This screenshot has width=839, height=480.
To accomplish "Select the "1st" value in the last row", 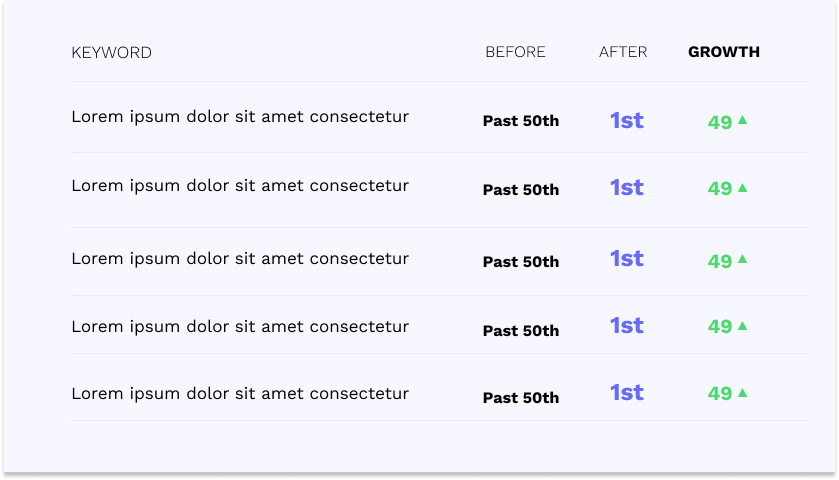I will [627, 392].
